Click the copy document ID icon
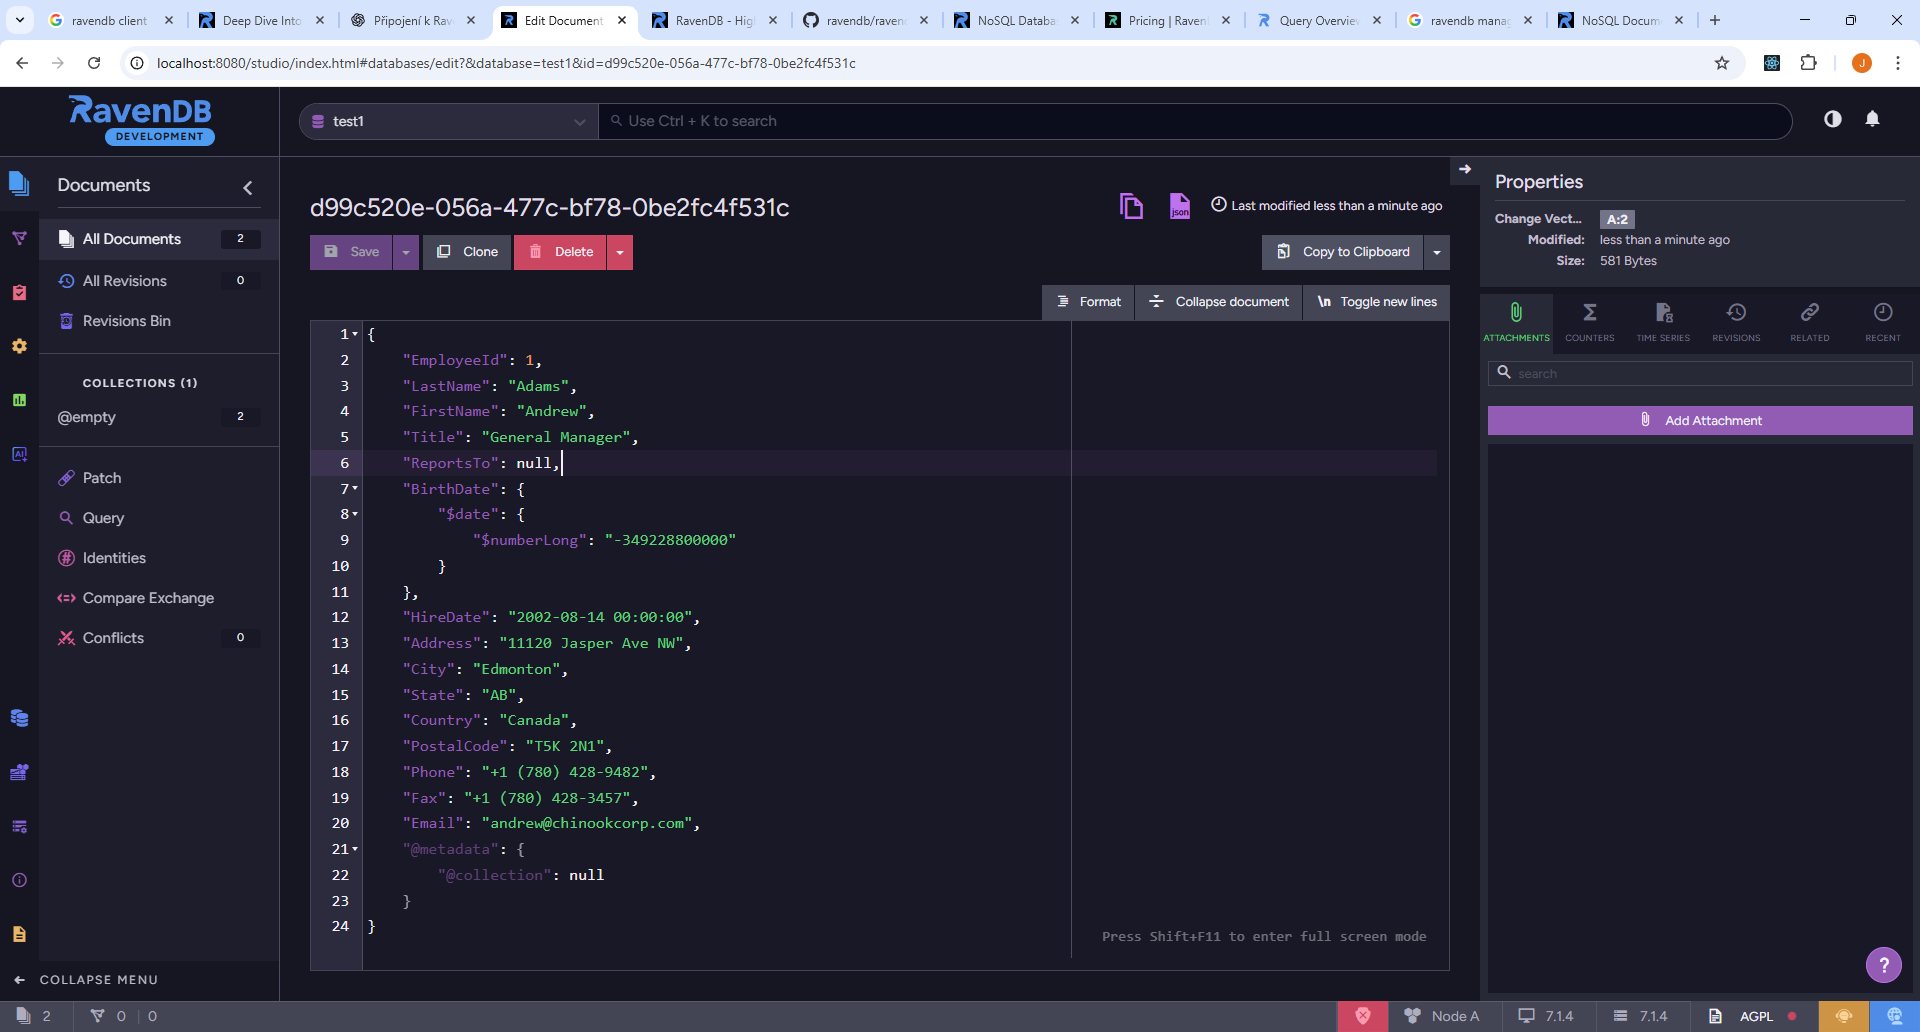Viewport: 1920px width, 1032px height. pyautogui.click(x=1131, y=206)
